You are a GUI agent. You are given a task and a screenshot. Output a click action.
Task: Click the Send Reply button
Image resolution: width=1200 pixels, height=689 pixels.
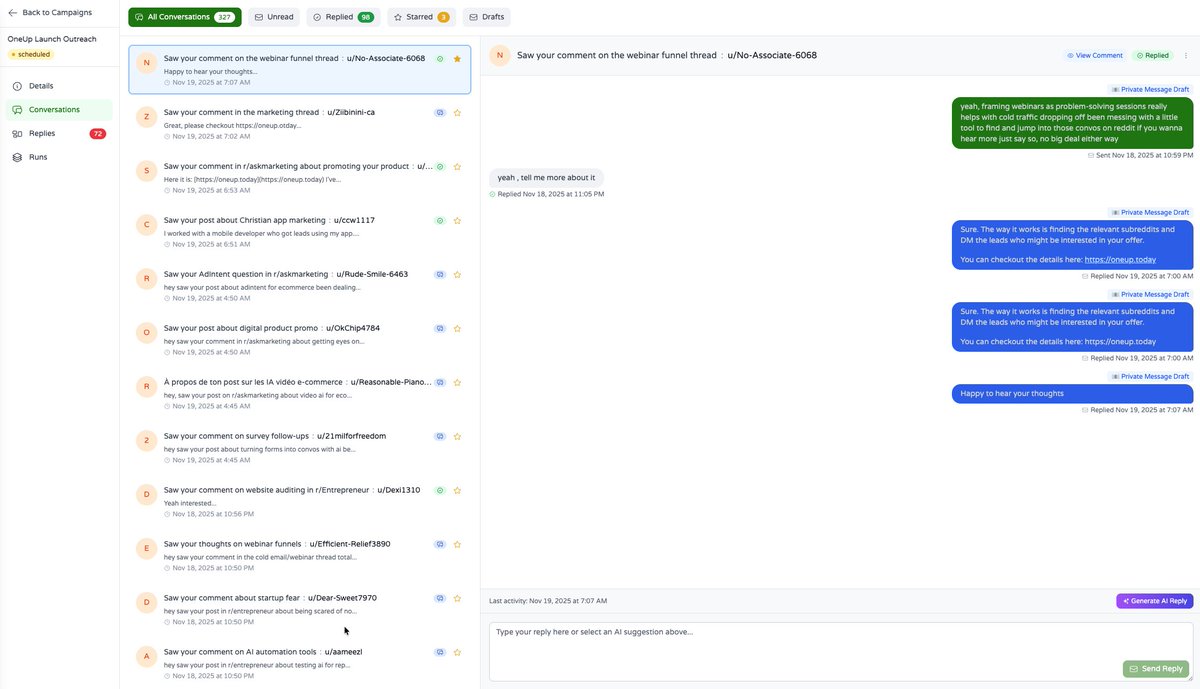click(1156, 669)
